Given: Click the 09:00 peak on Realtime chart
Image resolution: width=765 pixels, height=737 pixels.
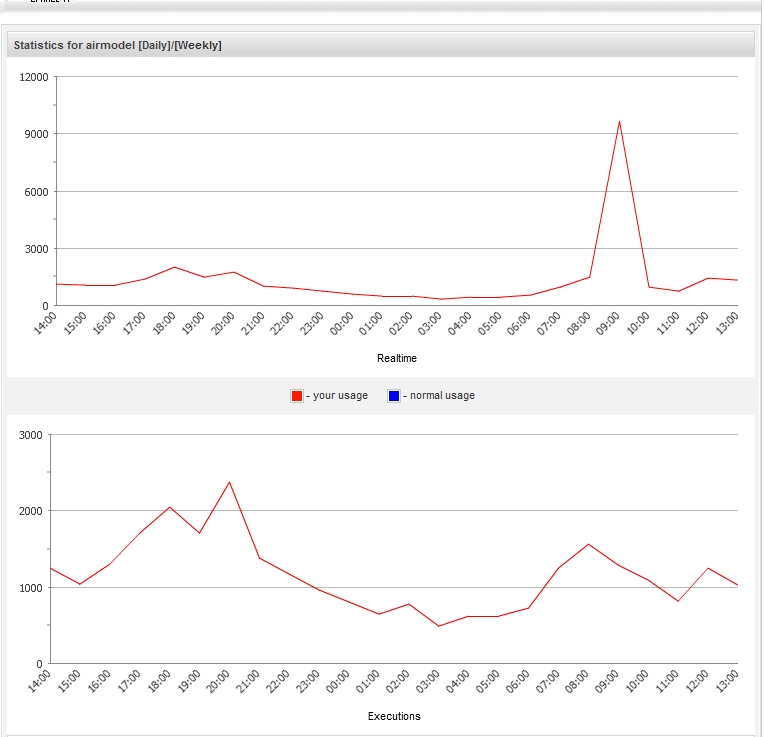Looking at the screenshot, I should tap(619, 121).
